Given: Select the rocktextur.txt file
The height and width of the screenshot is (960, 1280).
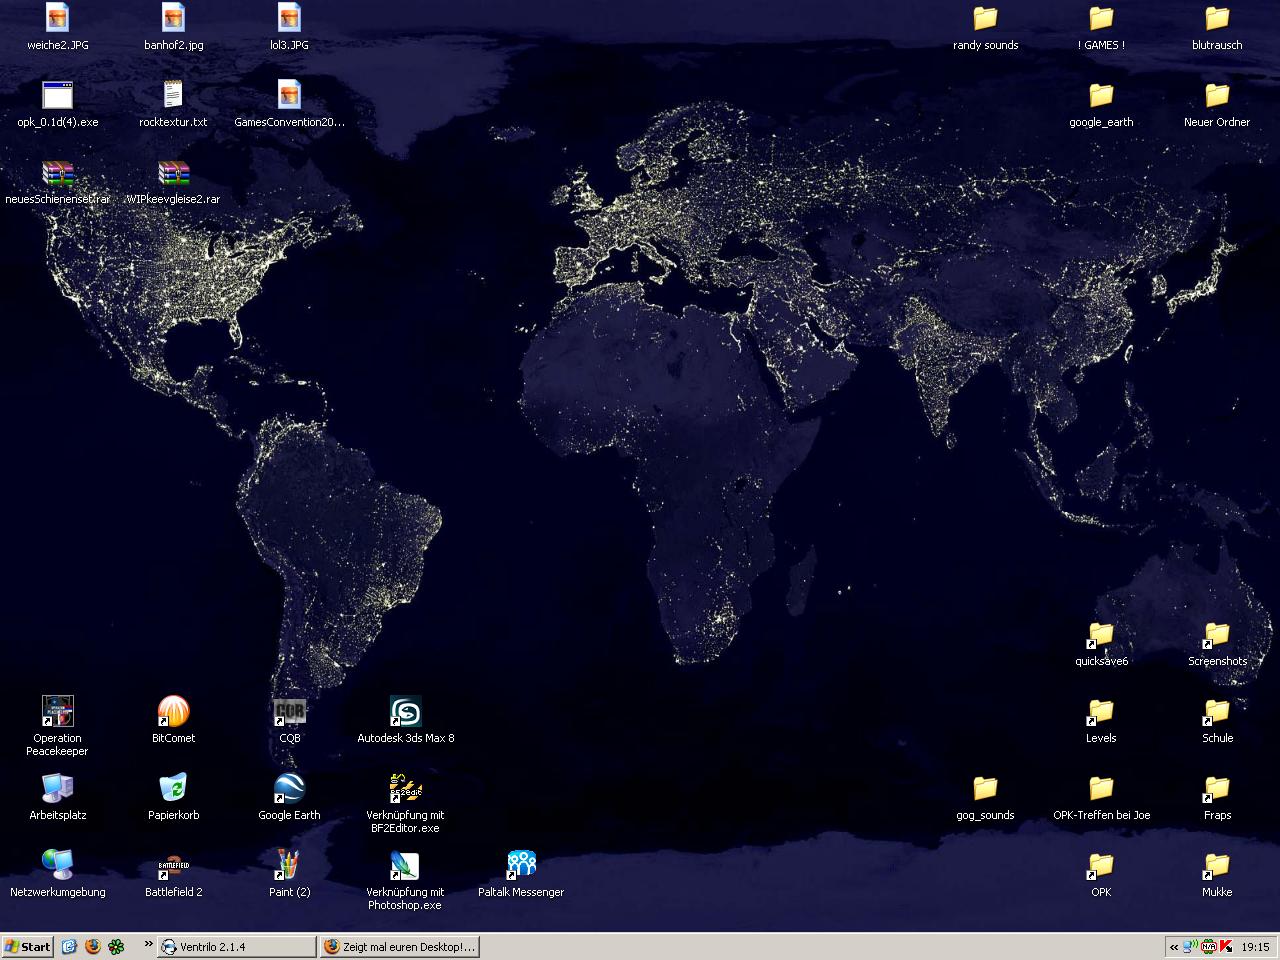Looking at the screenshot, I should point(173,95).
